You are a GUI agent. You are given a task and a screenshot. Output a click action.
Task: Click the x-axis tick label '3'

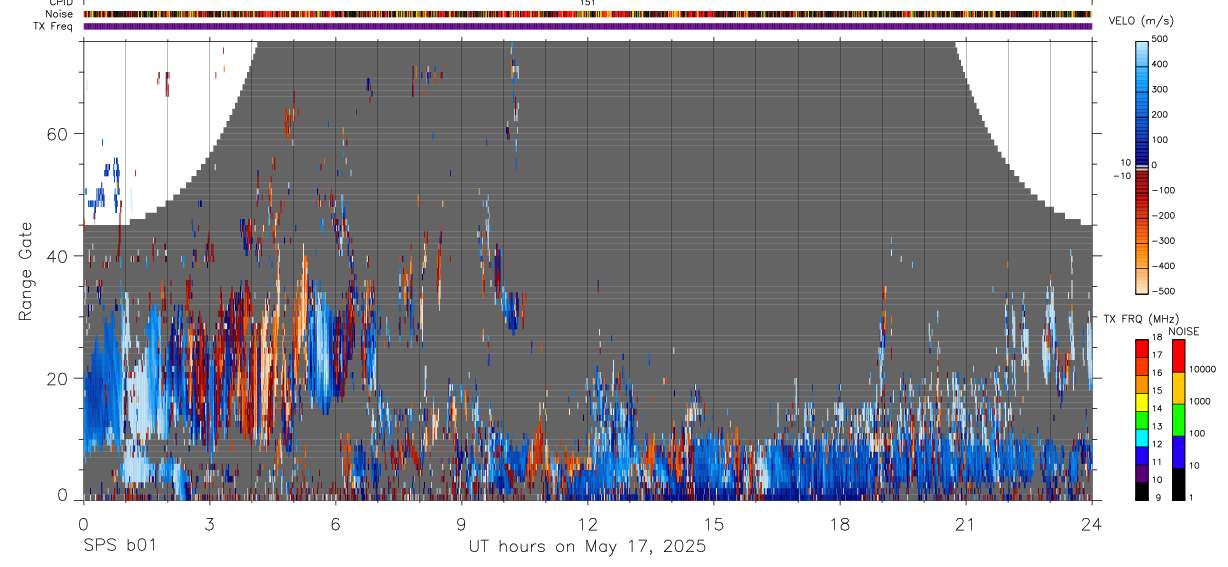209,523
